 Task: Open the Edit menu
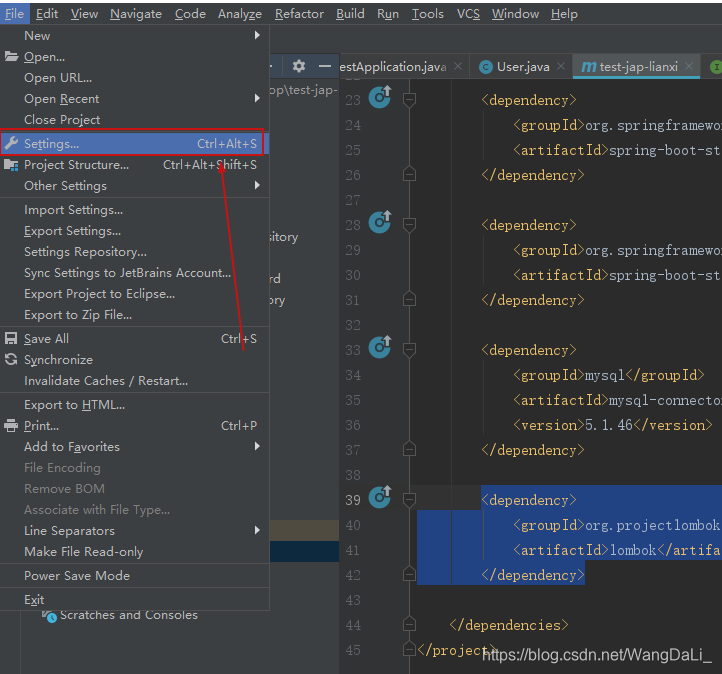click(47, 14)
